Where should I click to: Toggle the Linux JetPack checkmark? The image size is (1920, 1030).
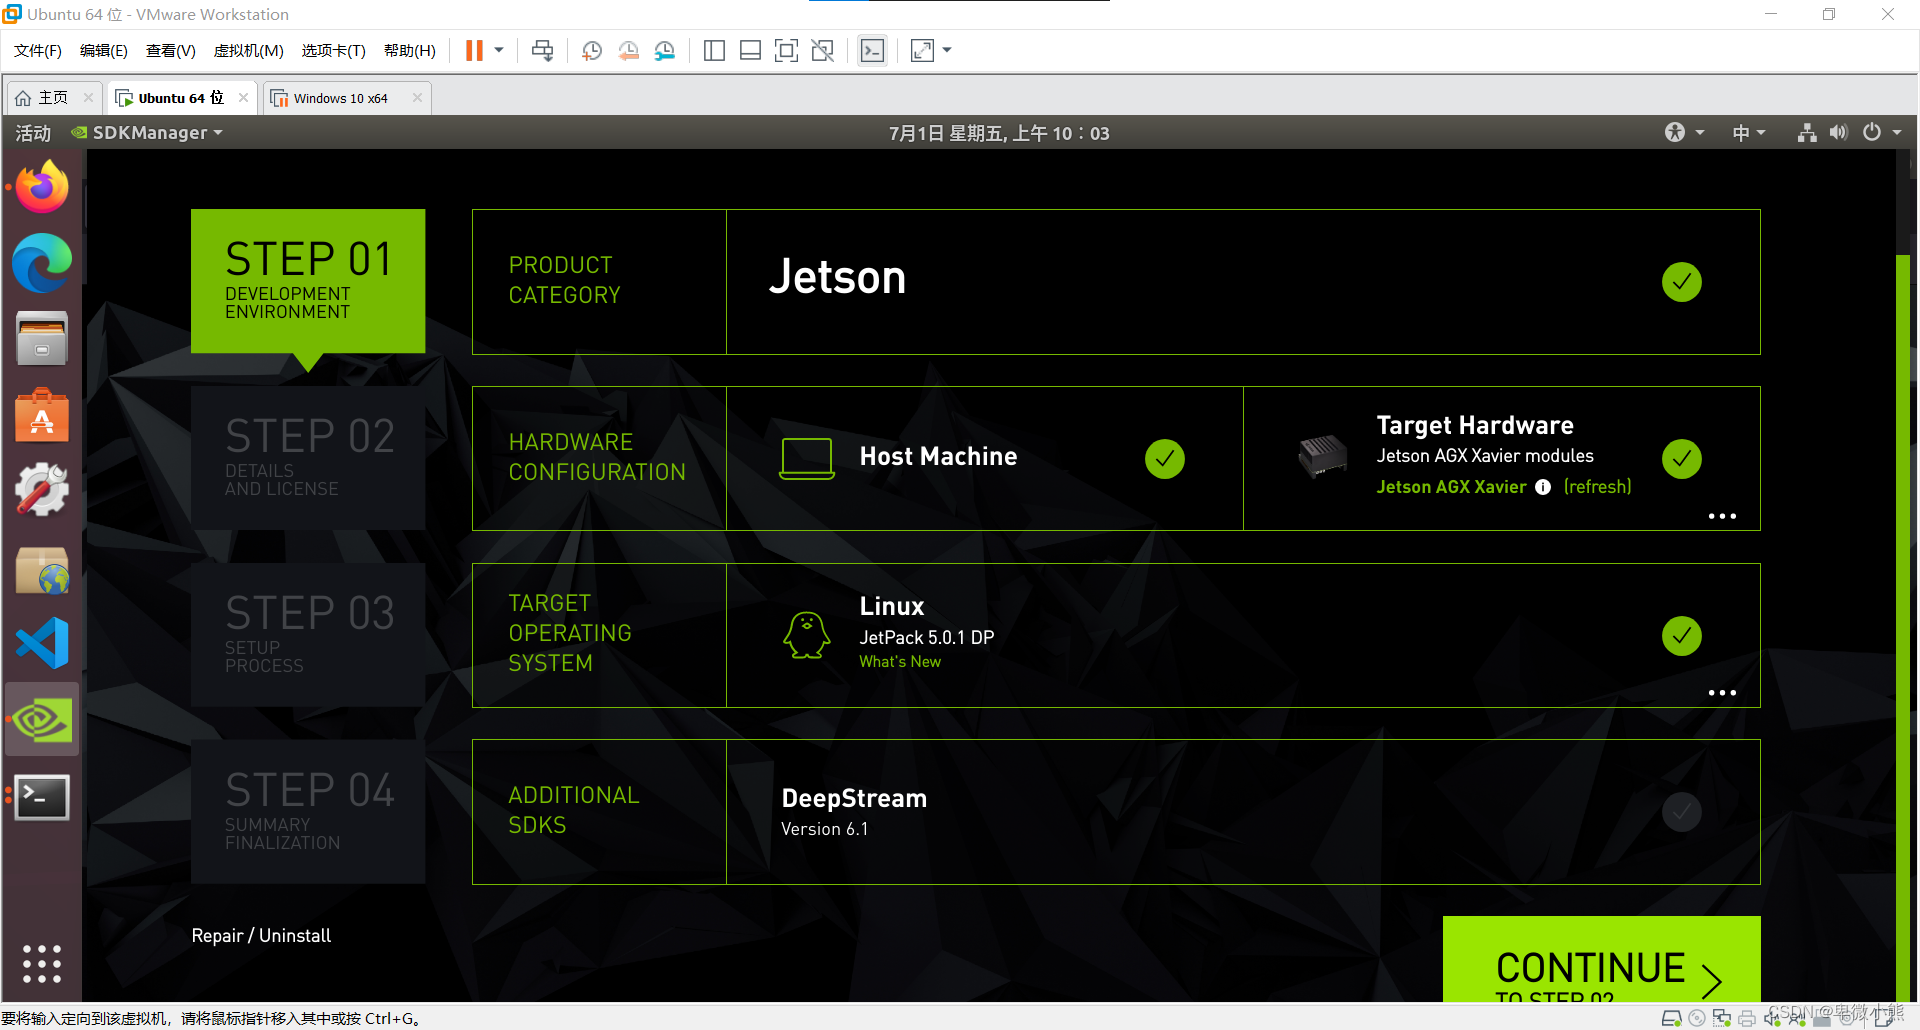point(1682,636)
